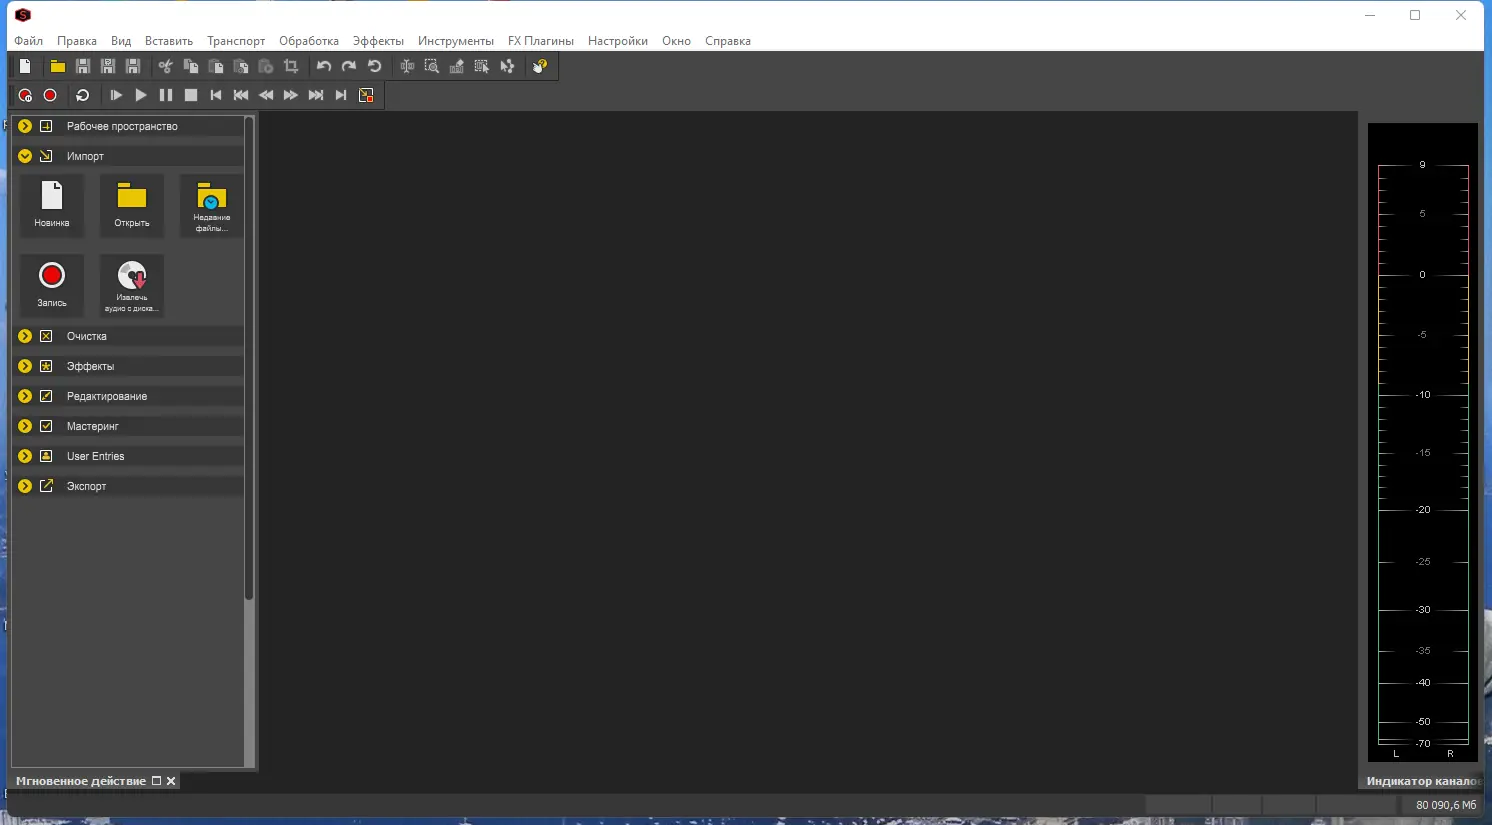Toggle looped playback
The width and height of the screenshot is (1492, 825).
click(x=83, y=95)
